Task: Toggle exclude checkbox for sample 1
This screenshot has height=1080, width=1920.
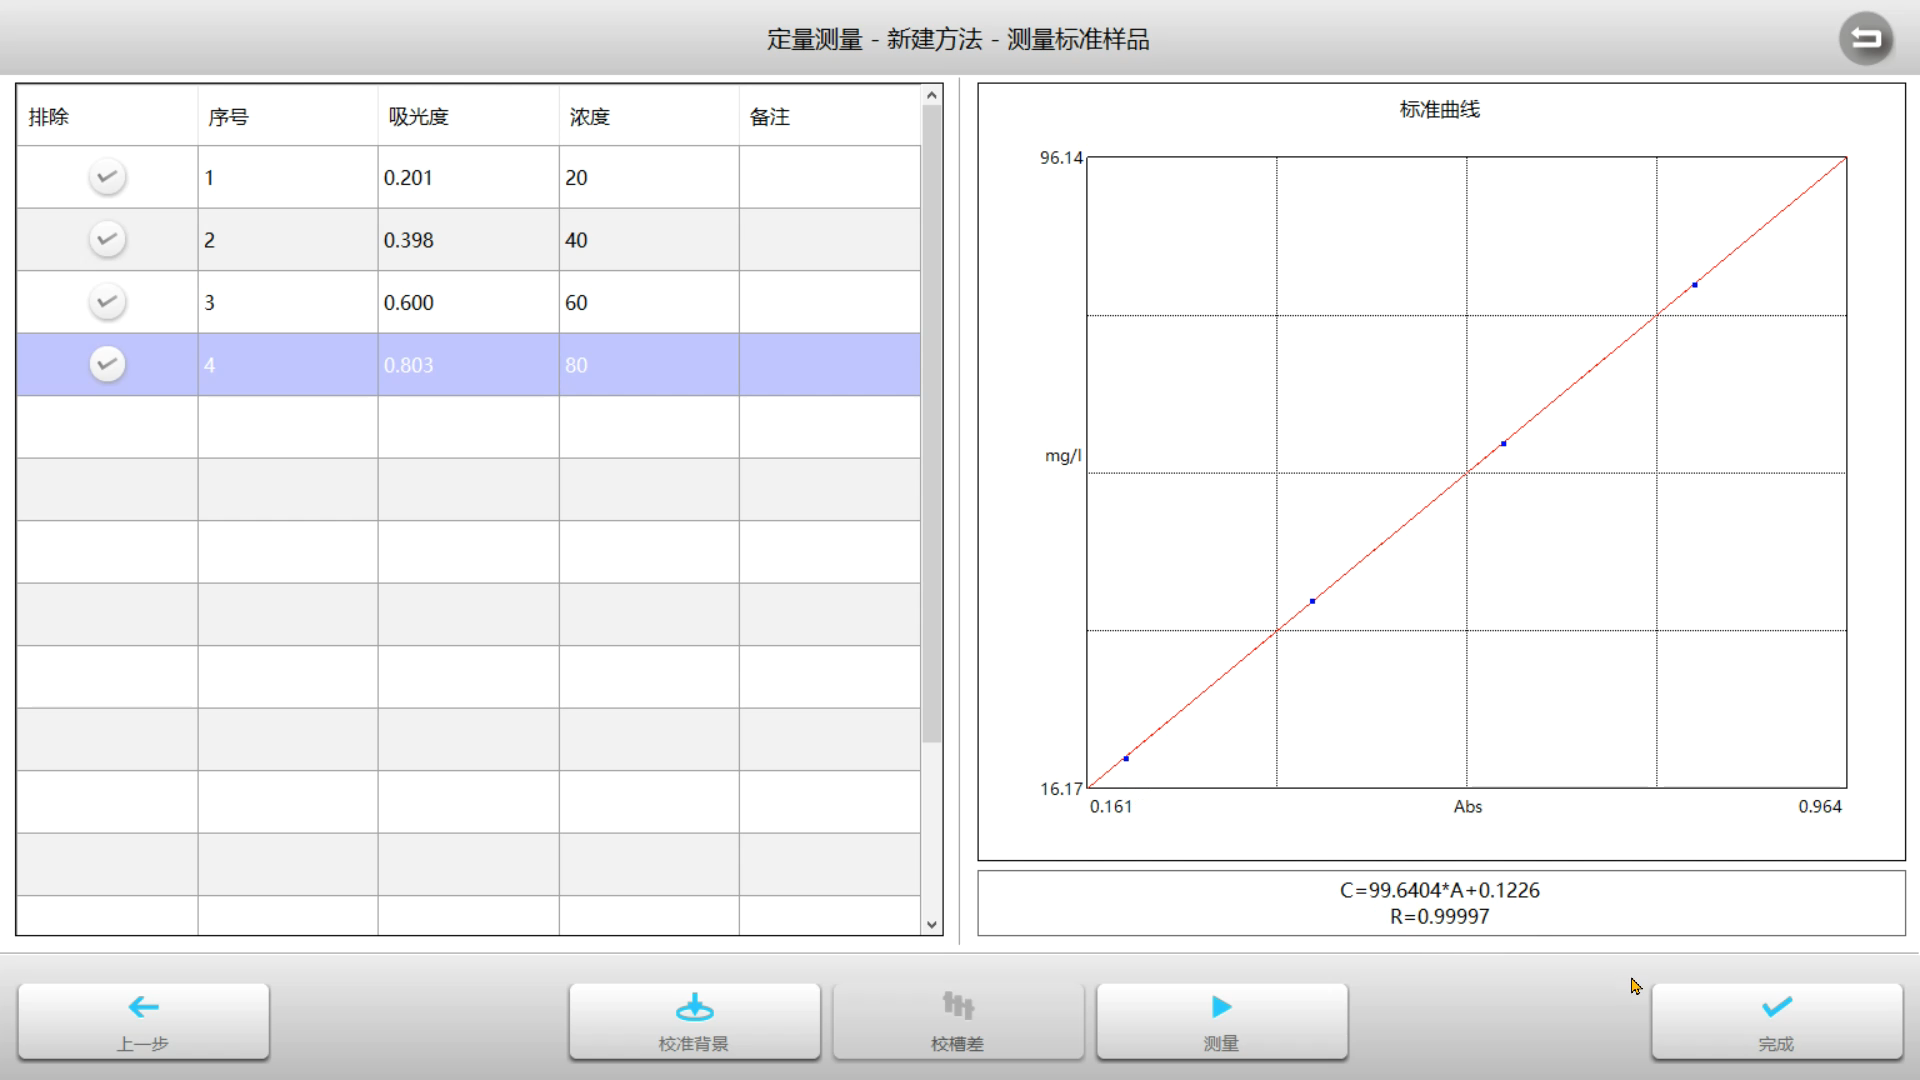Action: click(105, 177)
